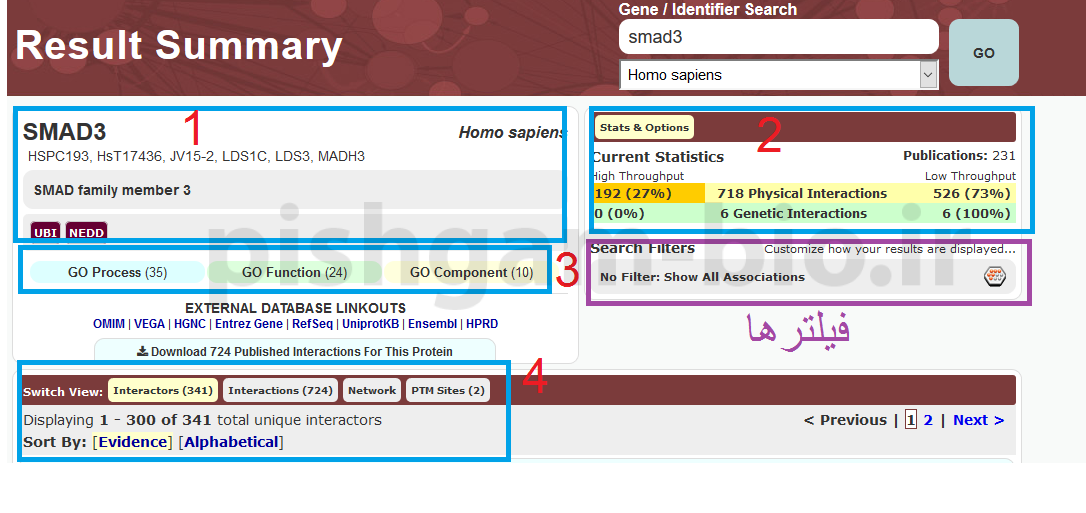Viewport: 1086px width, 513px height.
Task: Switch to Interactors (341) view
Action: click(x=162, y=390)
